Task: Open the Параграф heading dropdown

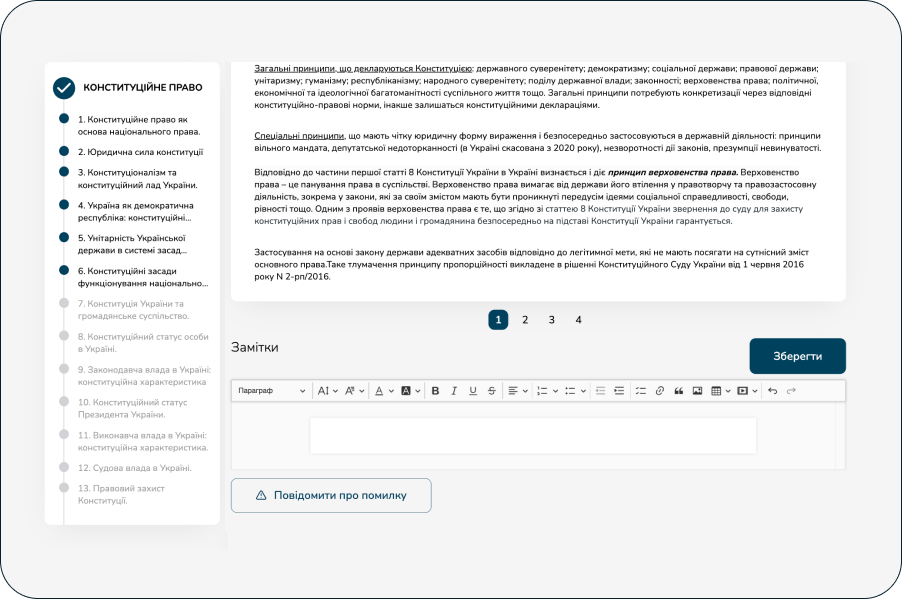Action: click(x=271, y=391)
